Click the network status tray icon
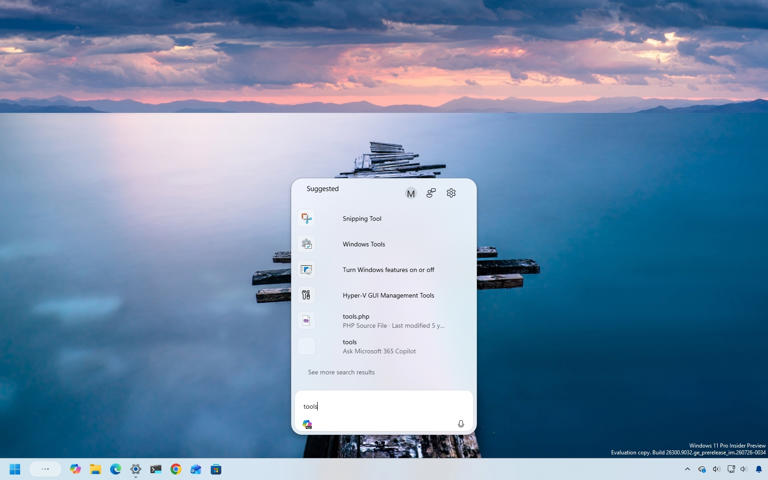This screenshot has width=768, height=480. [731, 469]
